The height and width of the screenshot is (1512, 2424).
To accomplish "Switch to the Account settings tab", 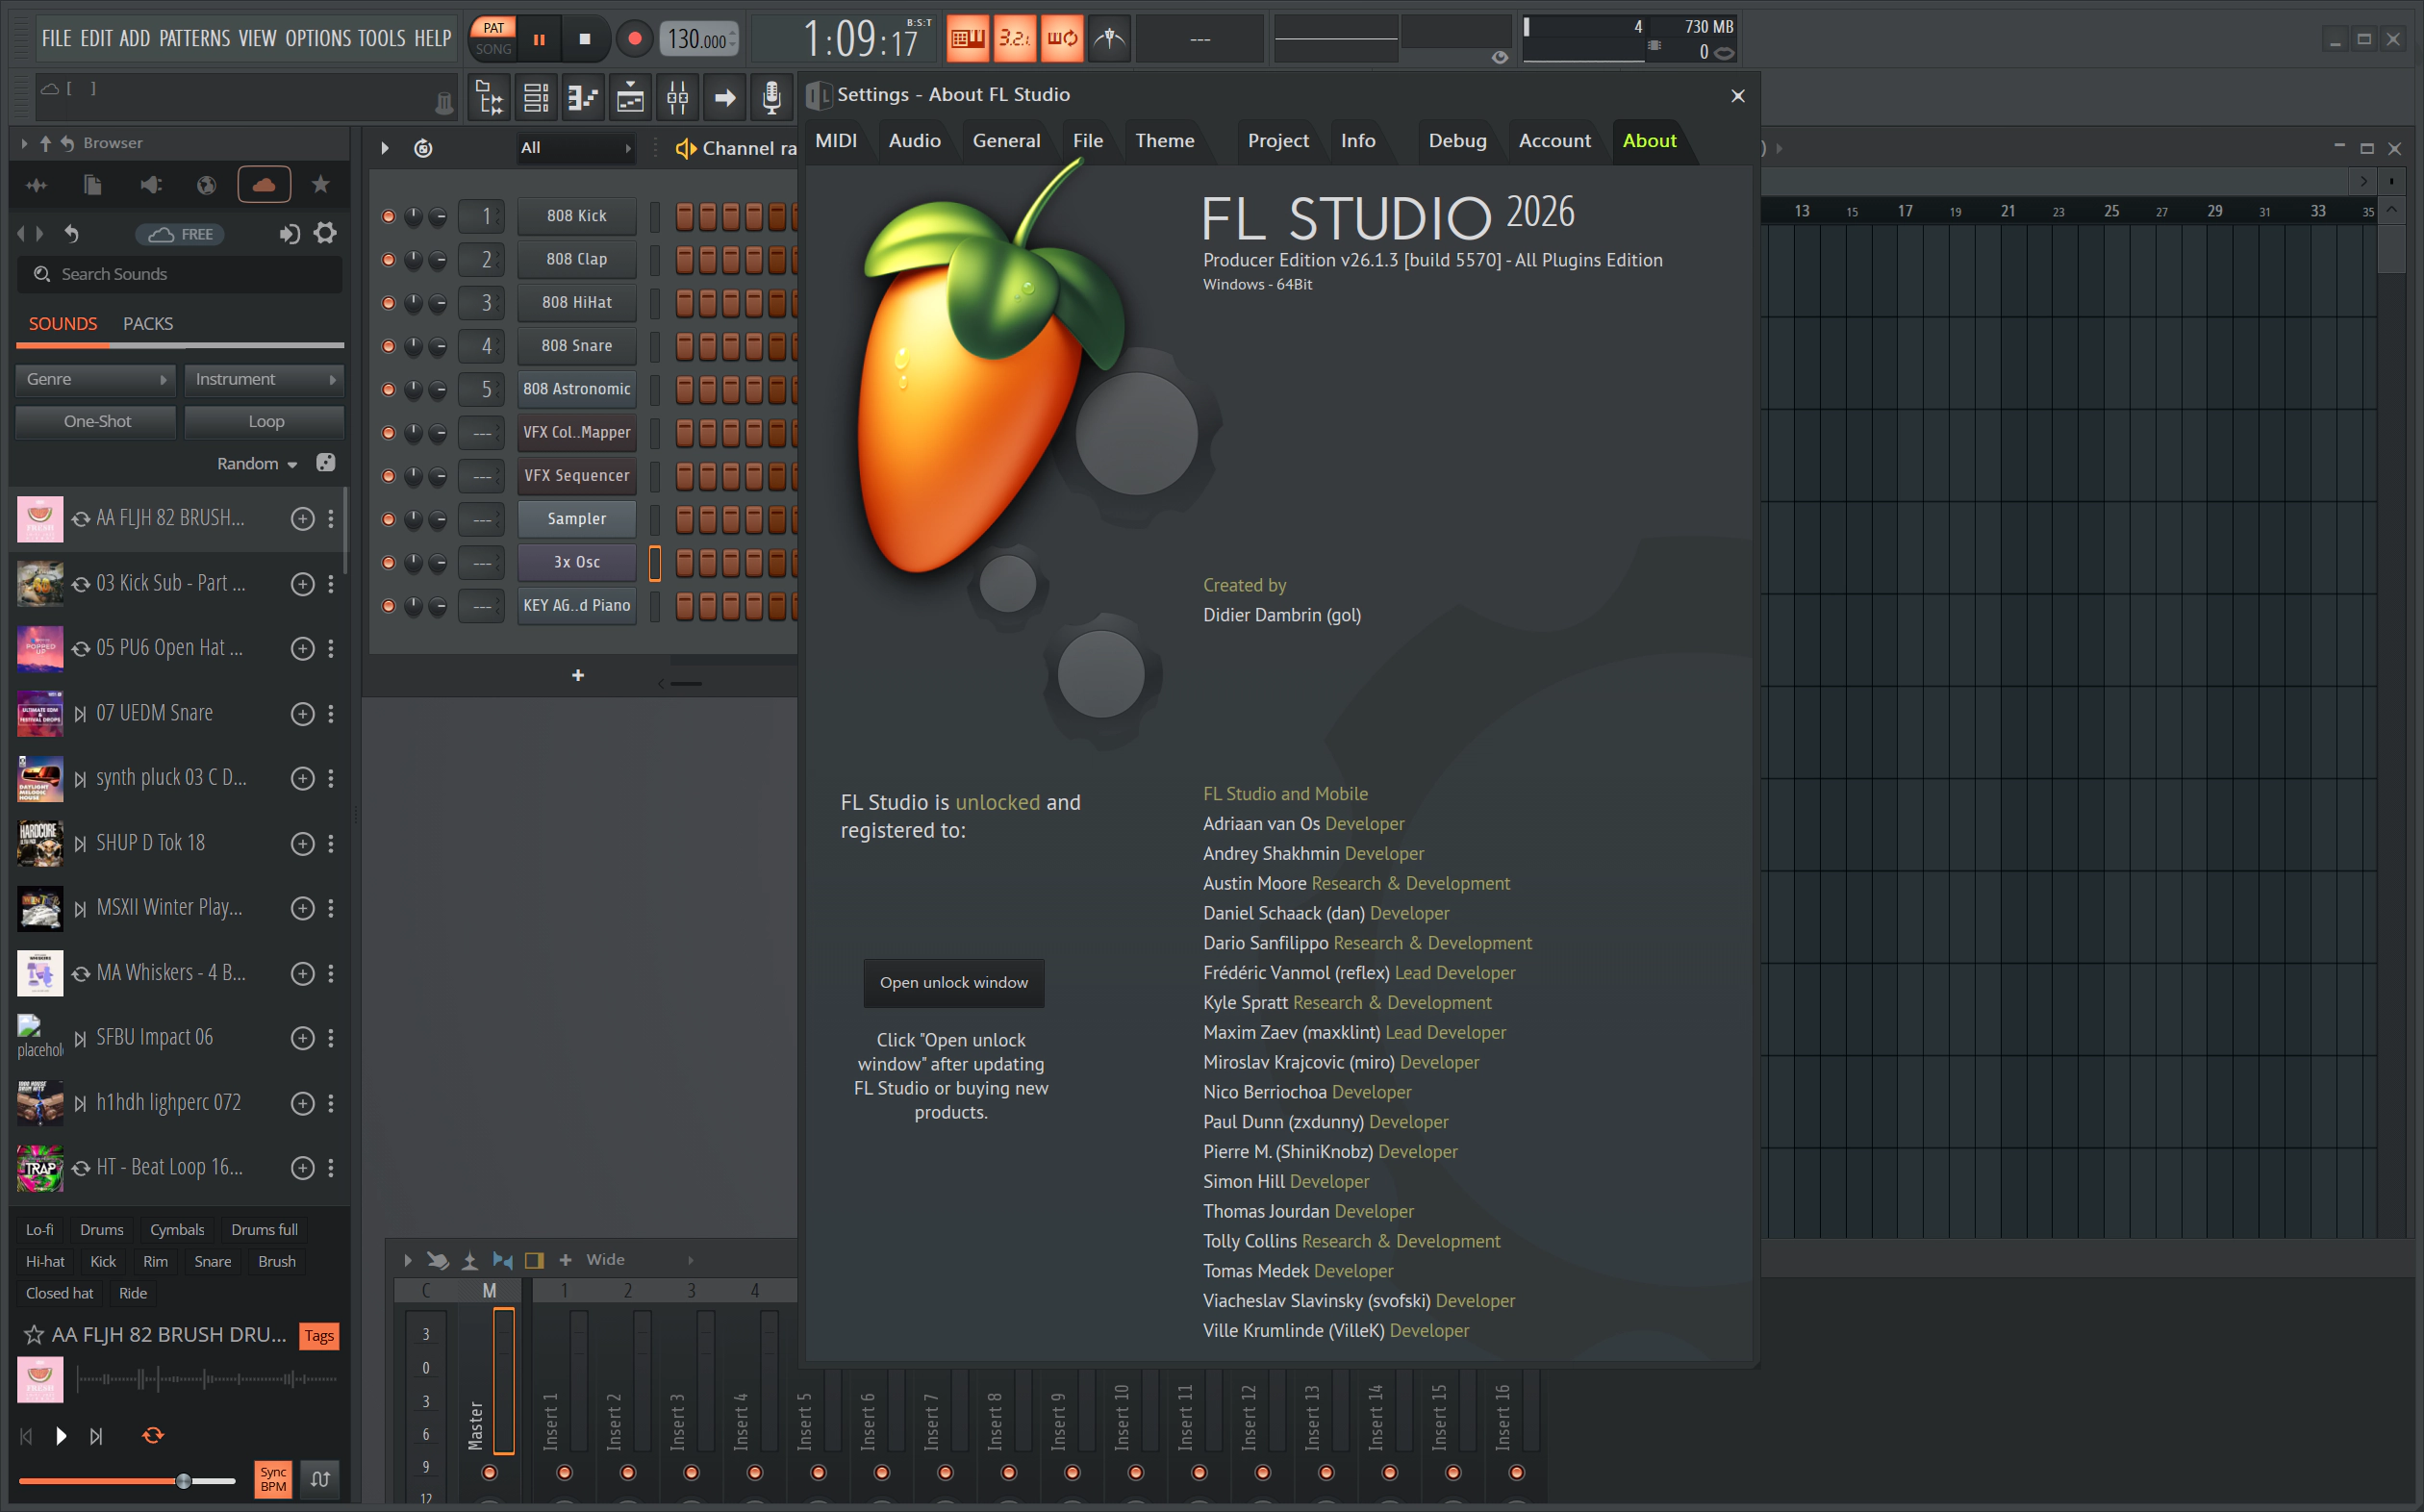I will coord(1554,141).
